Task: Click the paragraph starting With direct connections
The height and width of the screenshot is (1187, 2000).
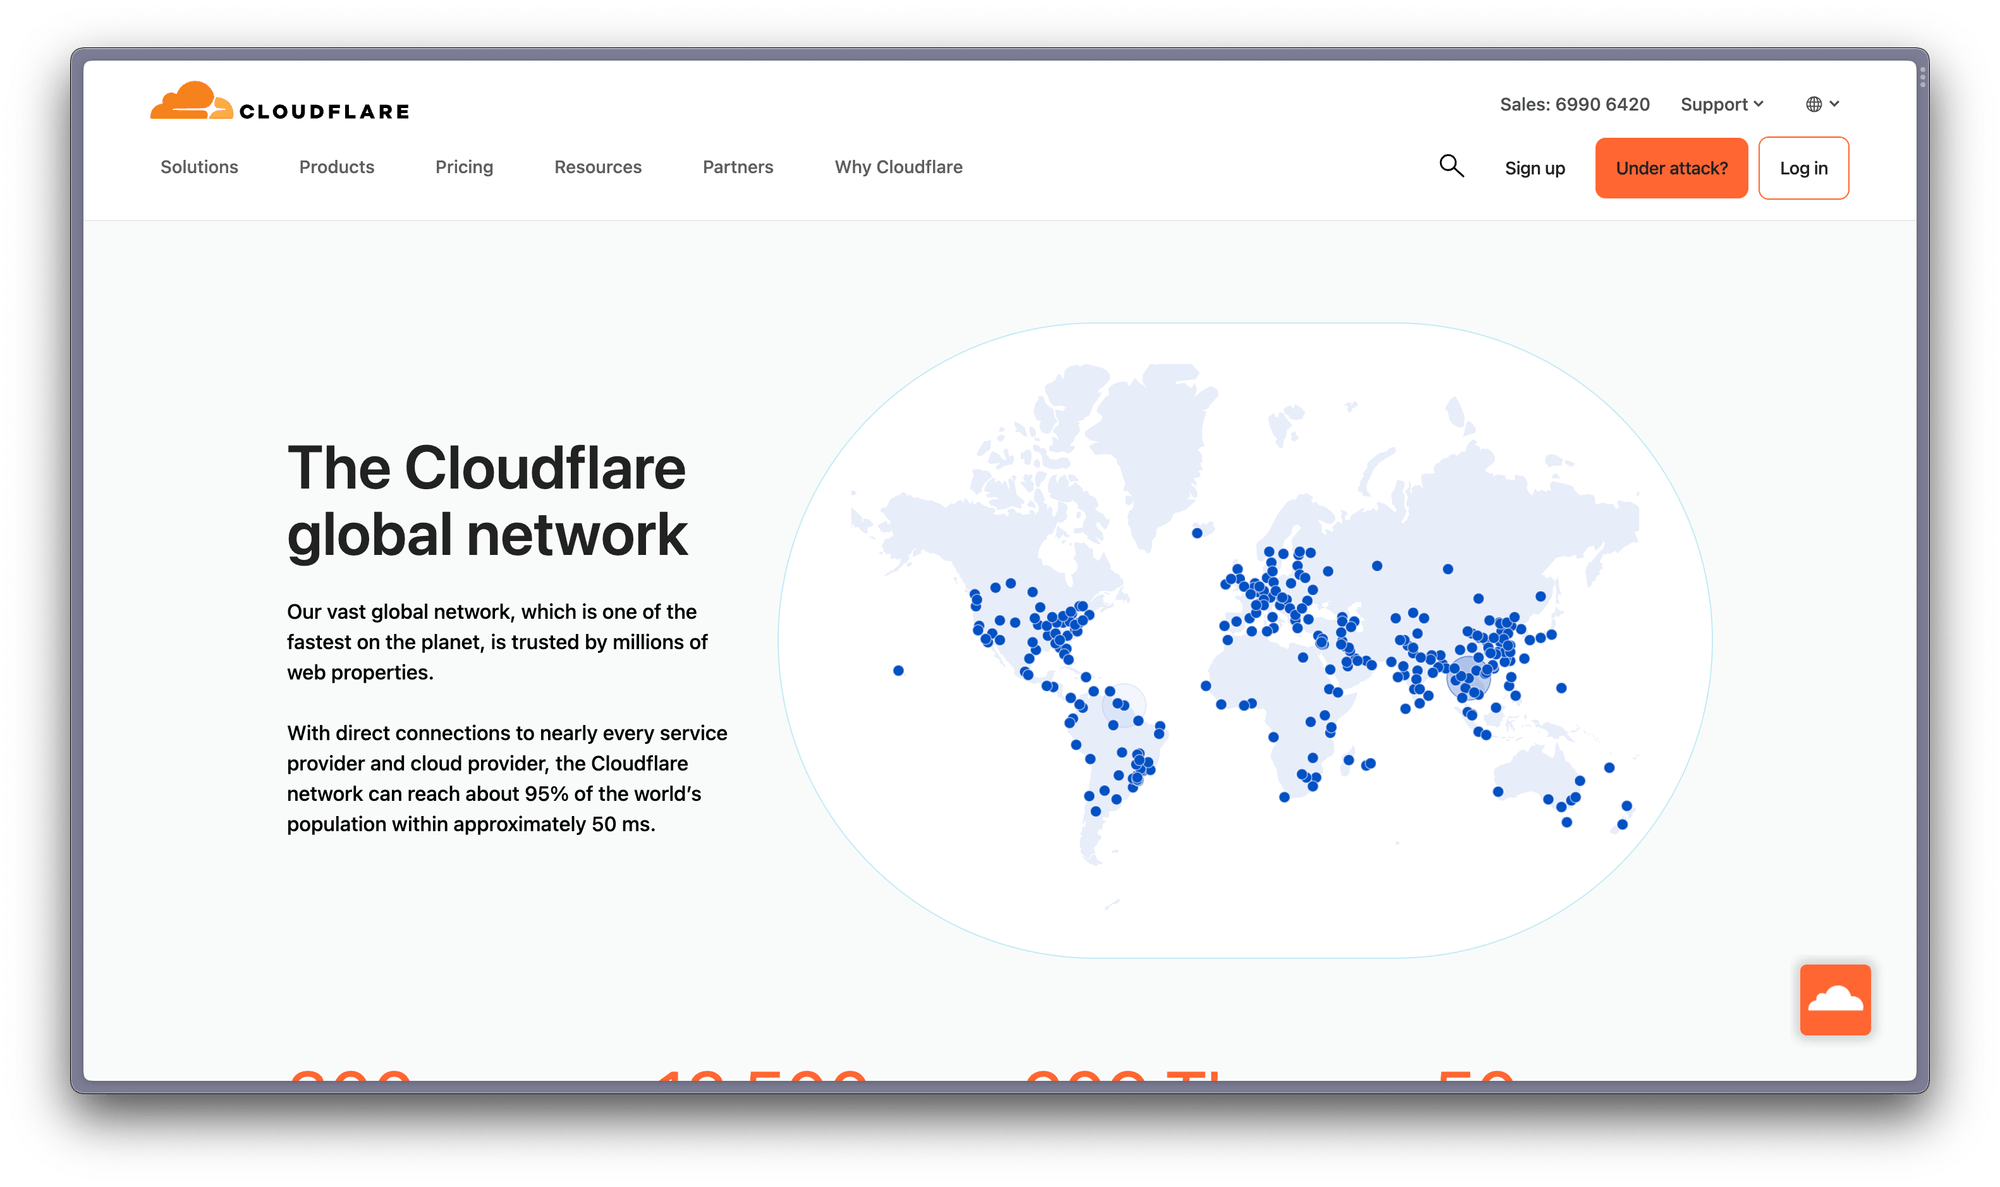Action: click(507, 778)
